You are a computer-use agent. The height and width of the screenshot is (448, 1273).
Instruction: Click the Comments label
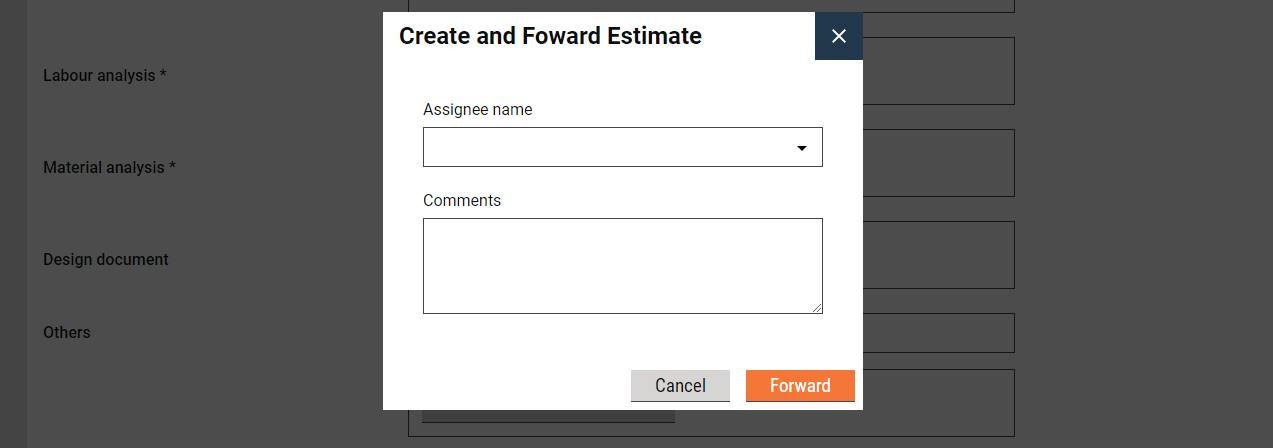coord(461,201)
